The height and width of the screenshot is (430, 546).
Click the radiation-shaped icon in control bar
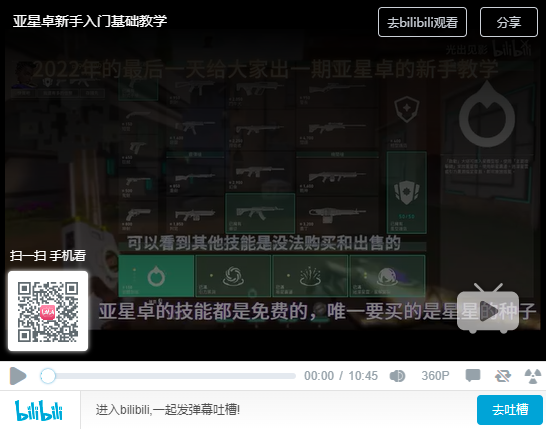click(533, 376)
